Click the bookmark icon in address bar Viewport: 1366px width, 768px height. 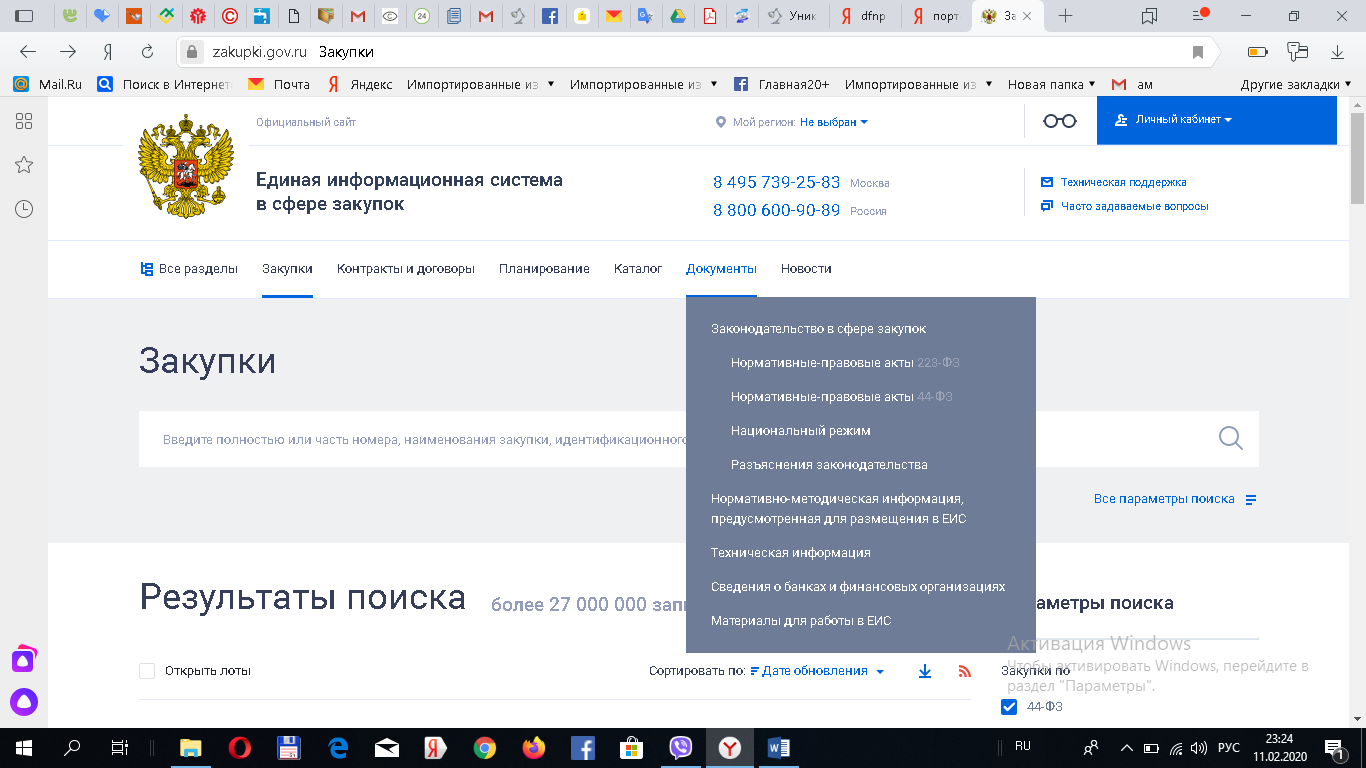[x=1197, y=52]
